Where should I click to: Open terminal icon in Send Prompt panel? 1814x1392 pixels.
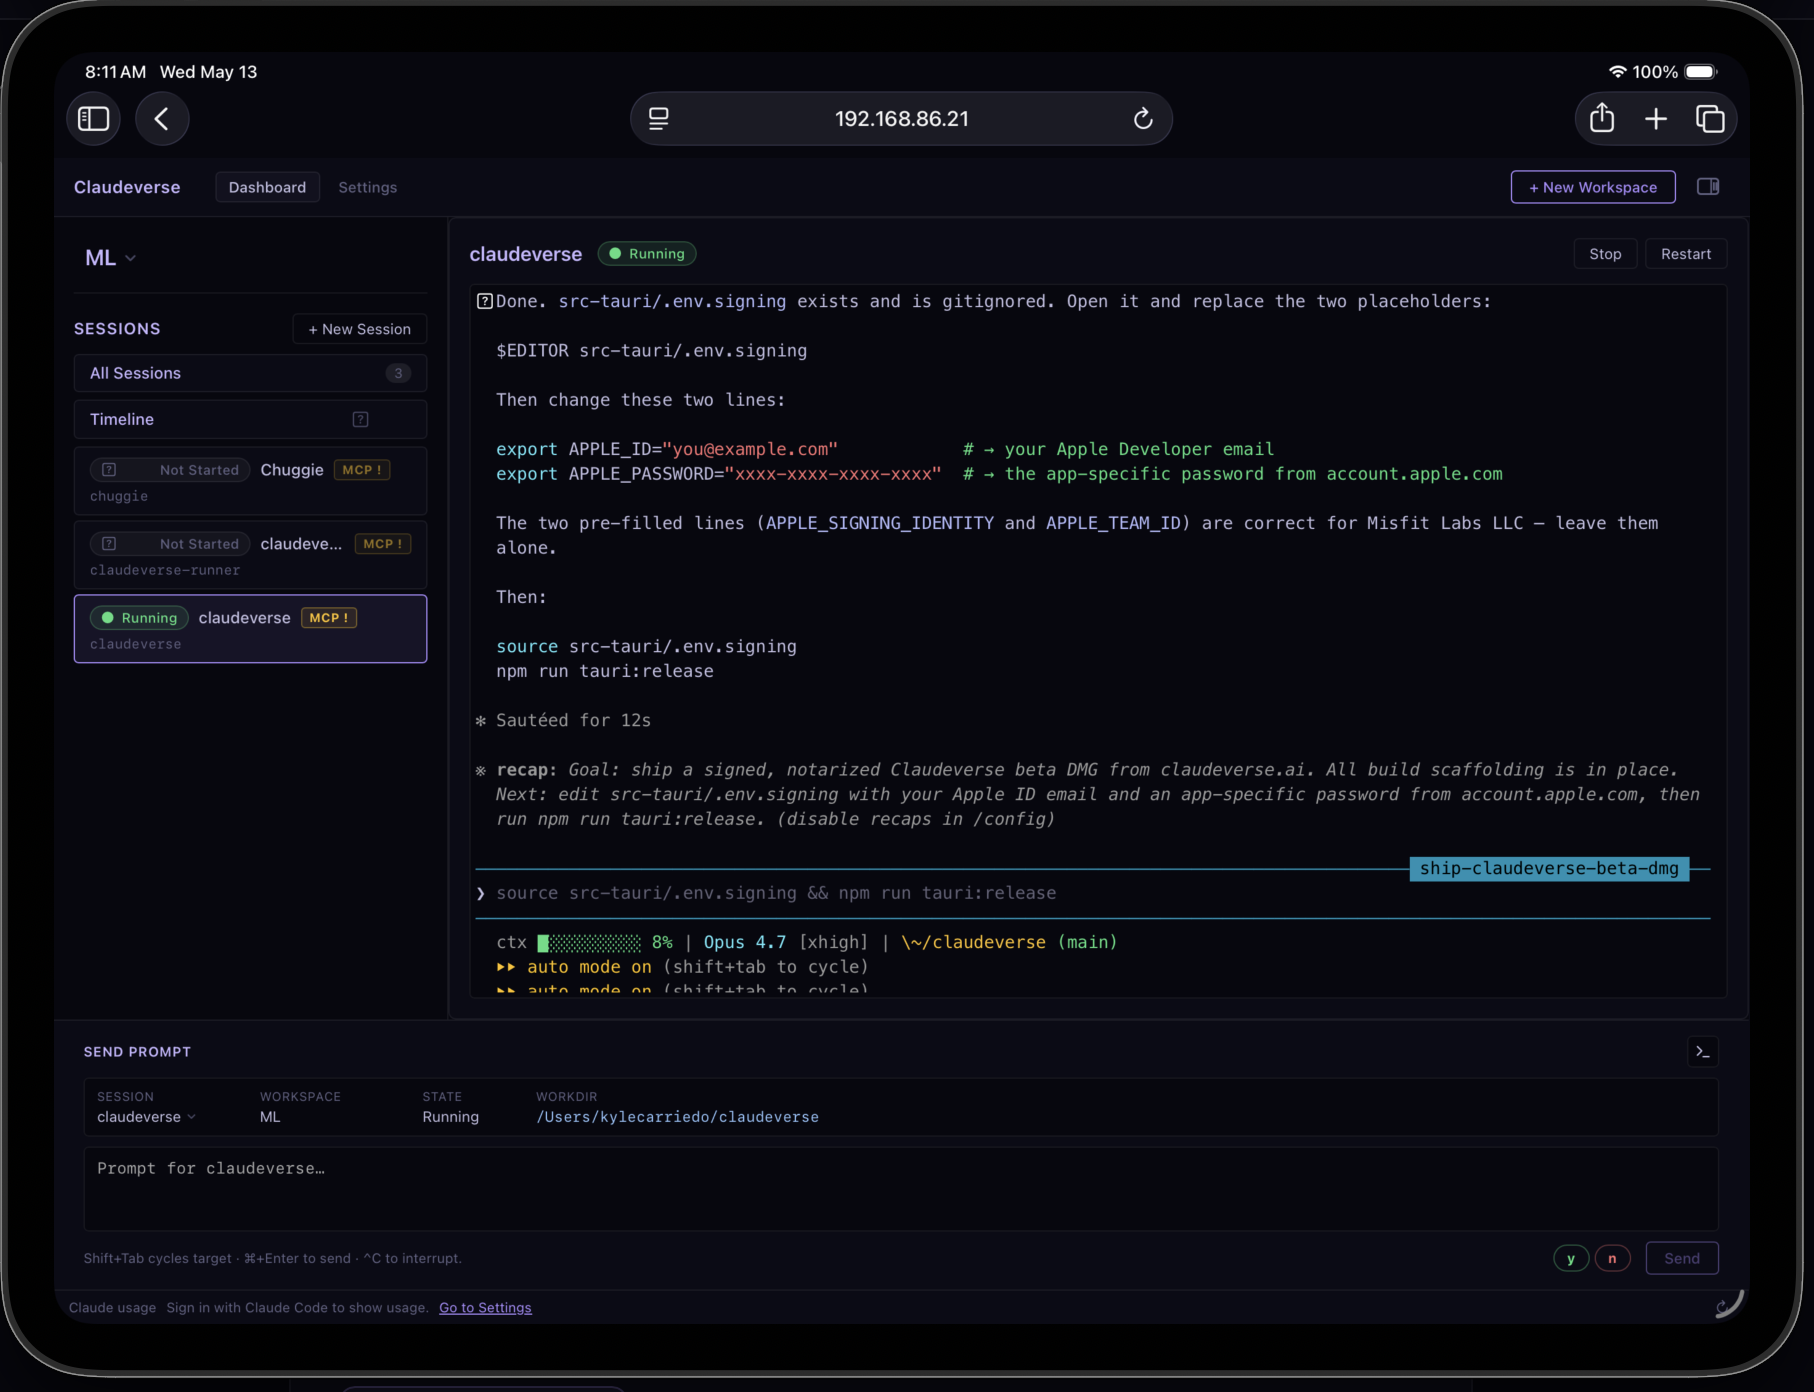(1703, 1052)
